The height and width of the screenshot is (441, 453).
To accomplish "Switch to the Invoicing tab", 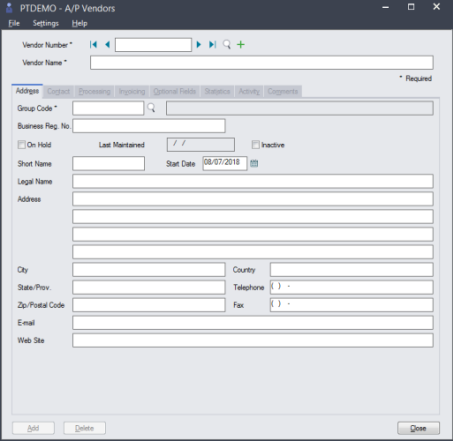I will (132, 91).
